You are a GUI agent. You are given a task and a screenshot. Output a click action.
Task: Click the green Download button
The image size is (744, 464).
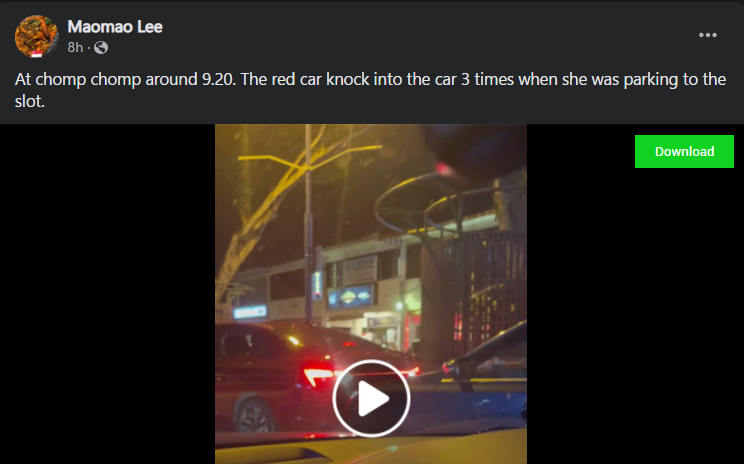click(684, 151)
